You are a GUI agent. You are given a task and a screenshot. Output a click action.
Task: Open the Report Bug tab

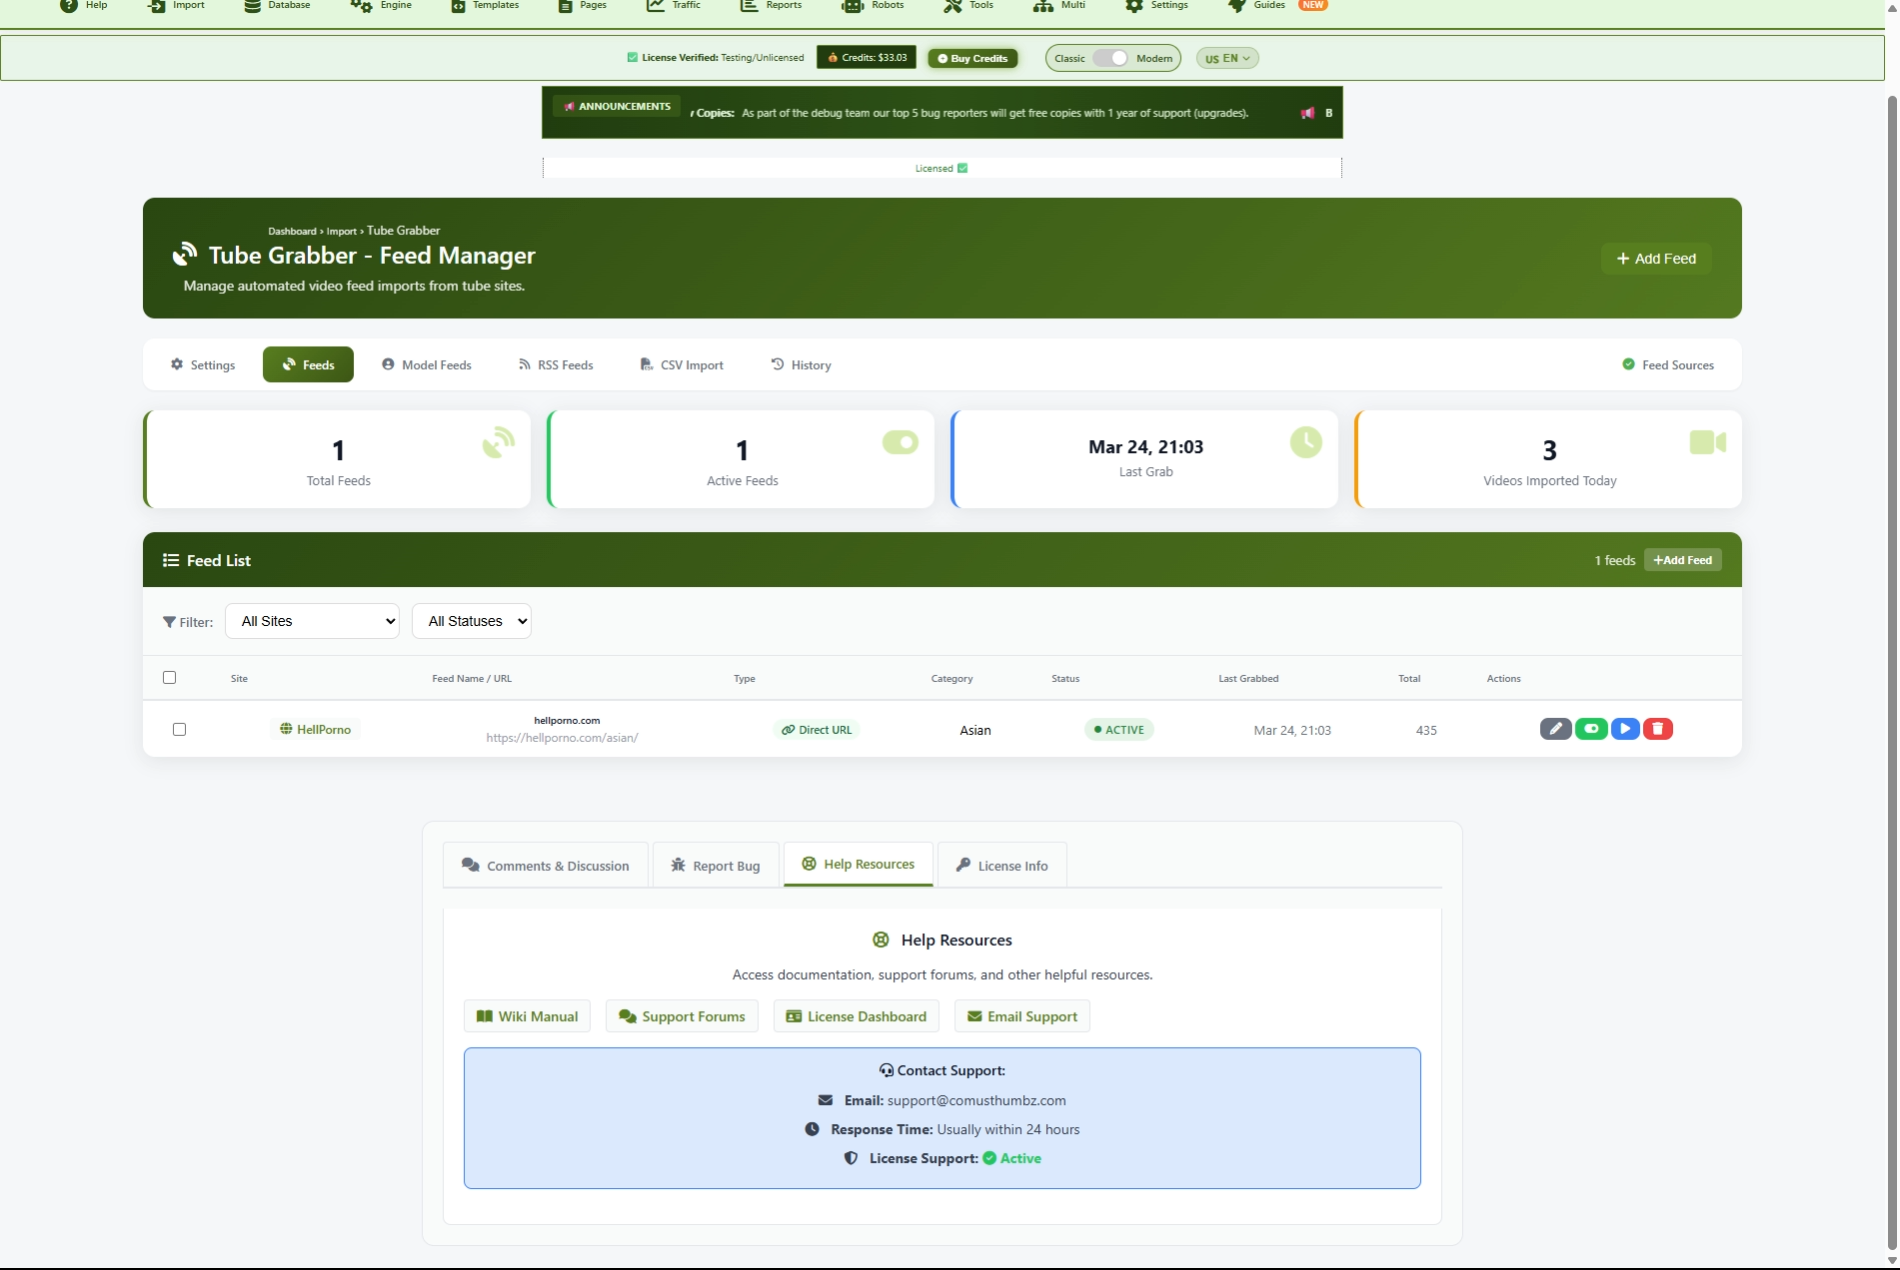[x=715, y=866]
